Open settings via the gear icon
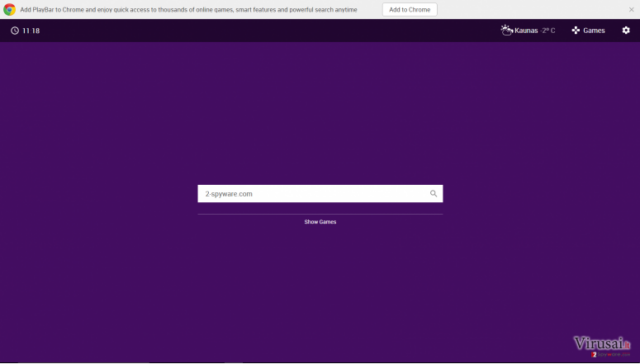Screen dimensions: 640x364 pos(626,30)
